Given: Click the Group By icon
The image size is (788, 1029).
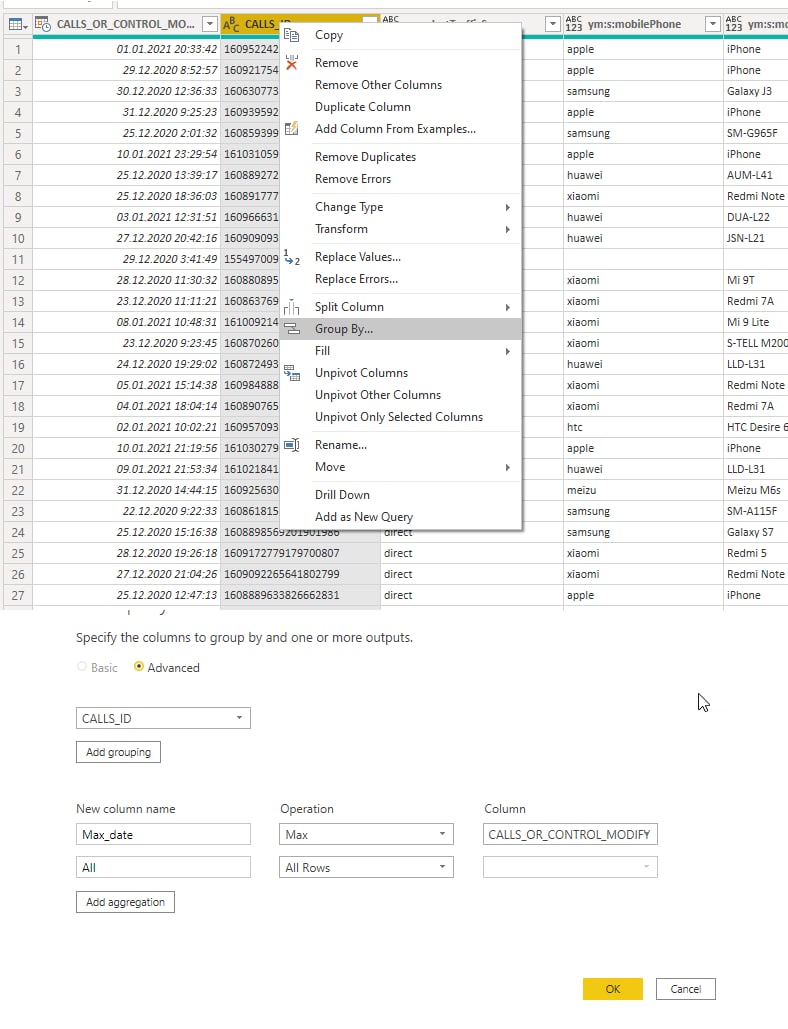Looking at the screenshot, I should [291, 329].
